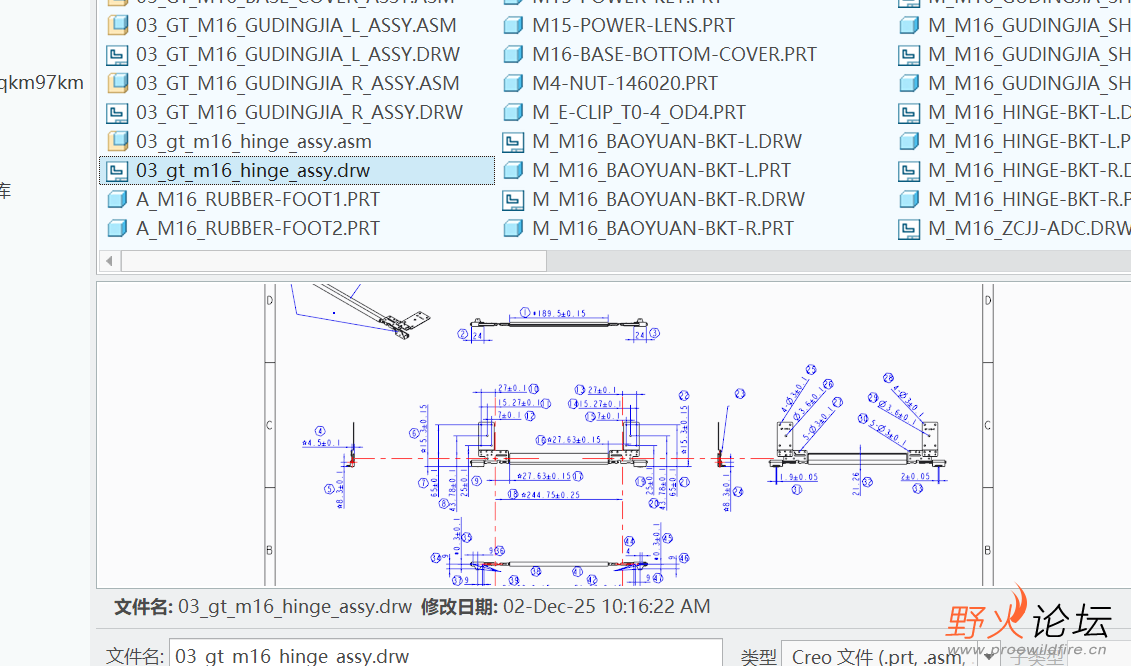Click the assembly icon beside 03_GT_M16_GUDINGJIA_R_ASSY.ASM
This screenshot has width=1131, height=666.
point(117,83)
